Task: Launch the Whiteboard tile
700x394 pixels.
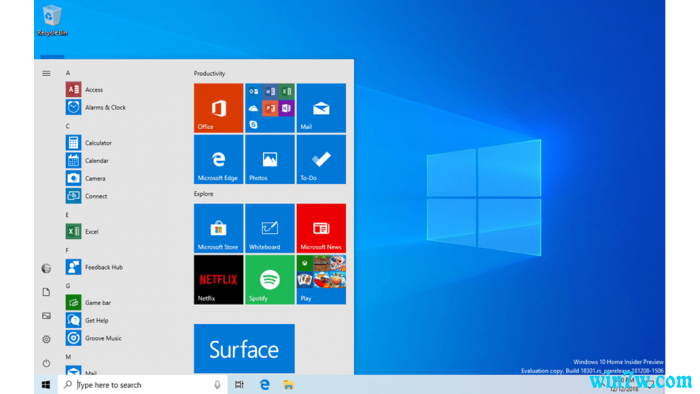Action: coord(270,228)
